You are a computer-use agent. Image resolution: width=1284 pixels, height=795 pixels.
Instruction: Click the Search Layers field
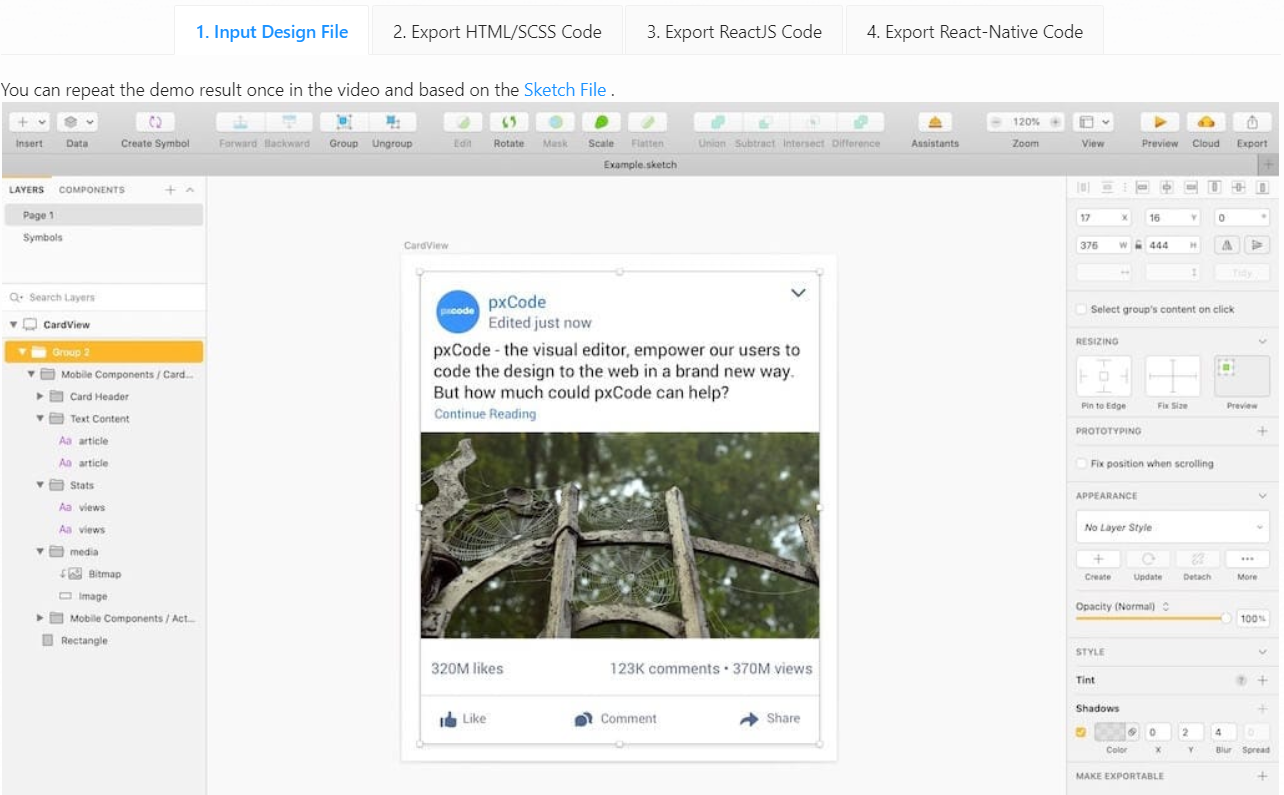(104, 297)
